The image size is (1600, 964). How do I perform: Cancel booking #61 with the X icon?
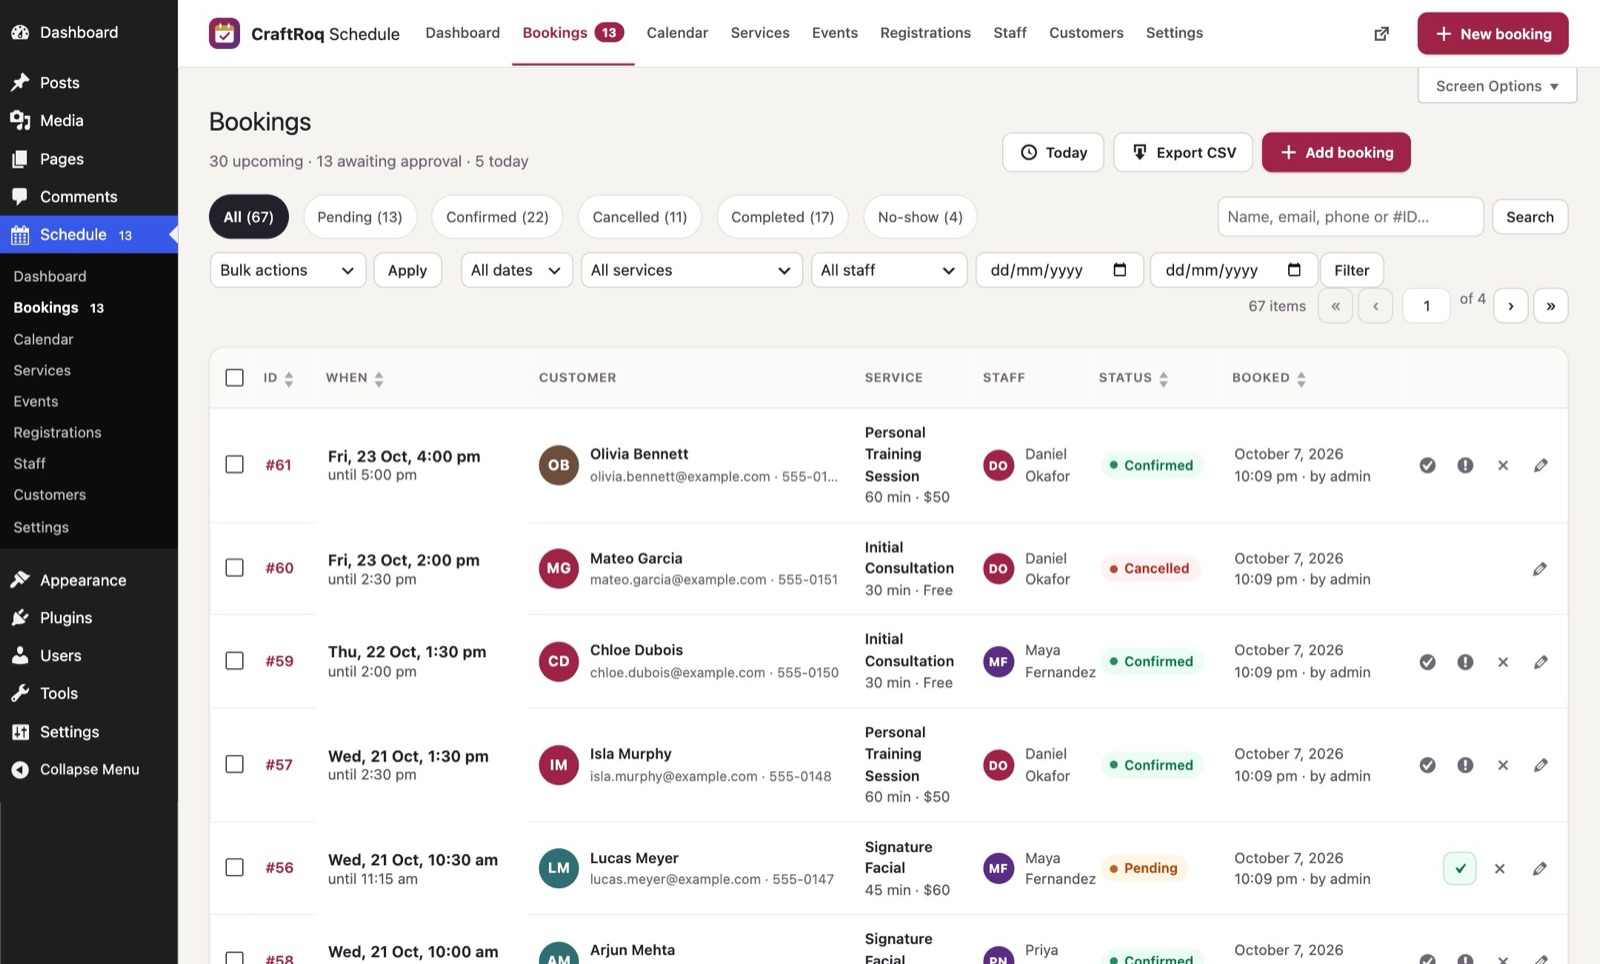click(1503, 465)
